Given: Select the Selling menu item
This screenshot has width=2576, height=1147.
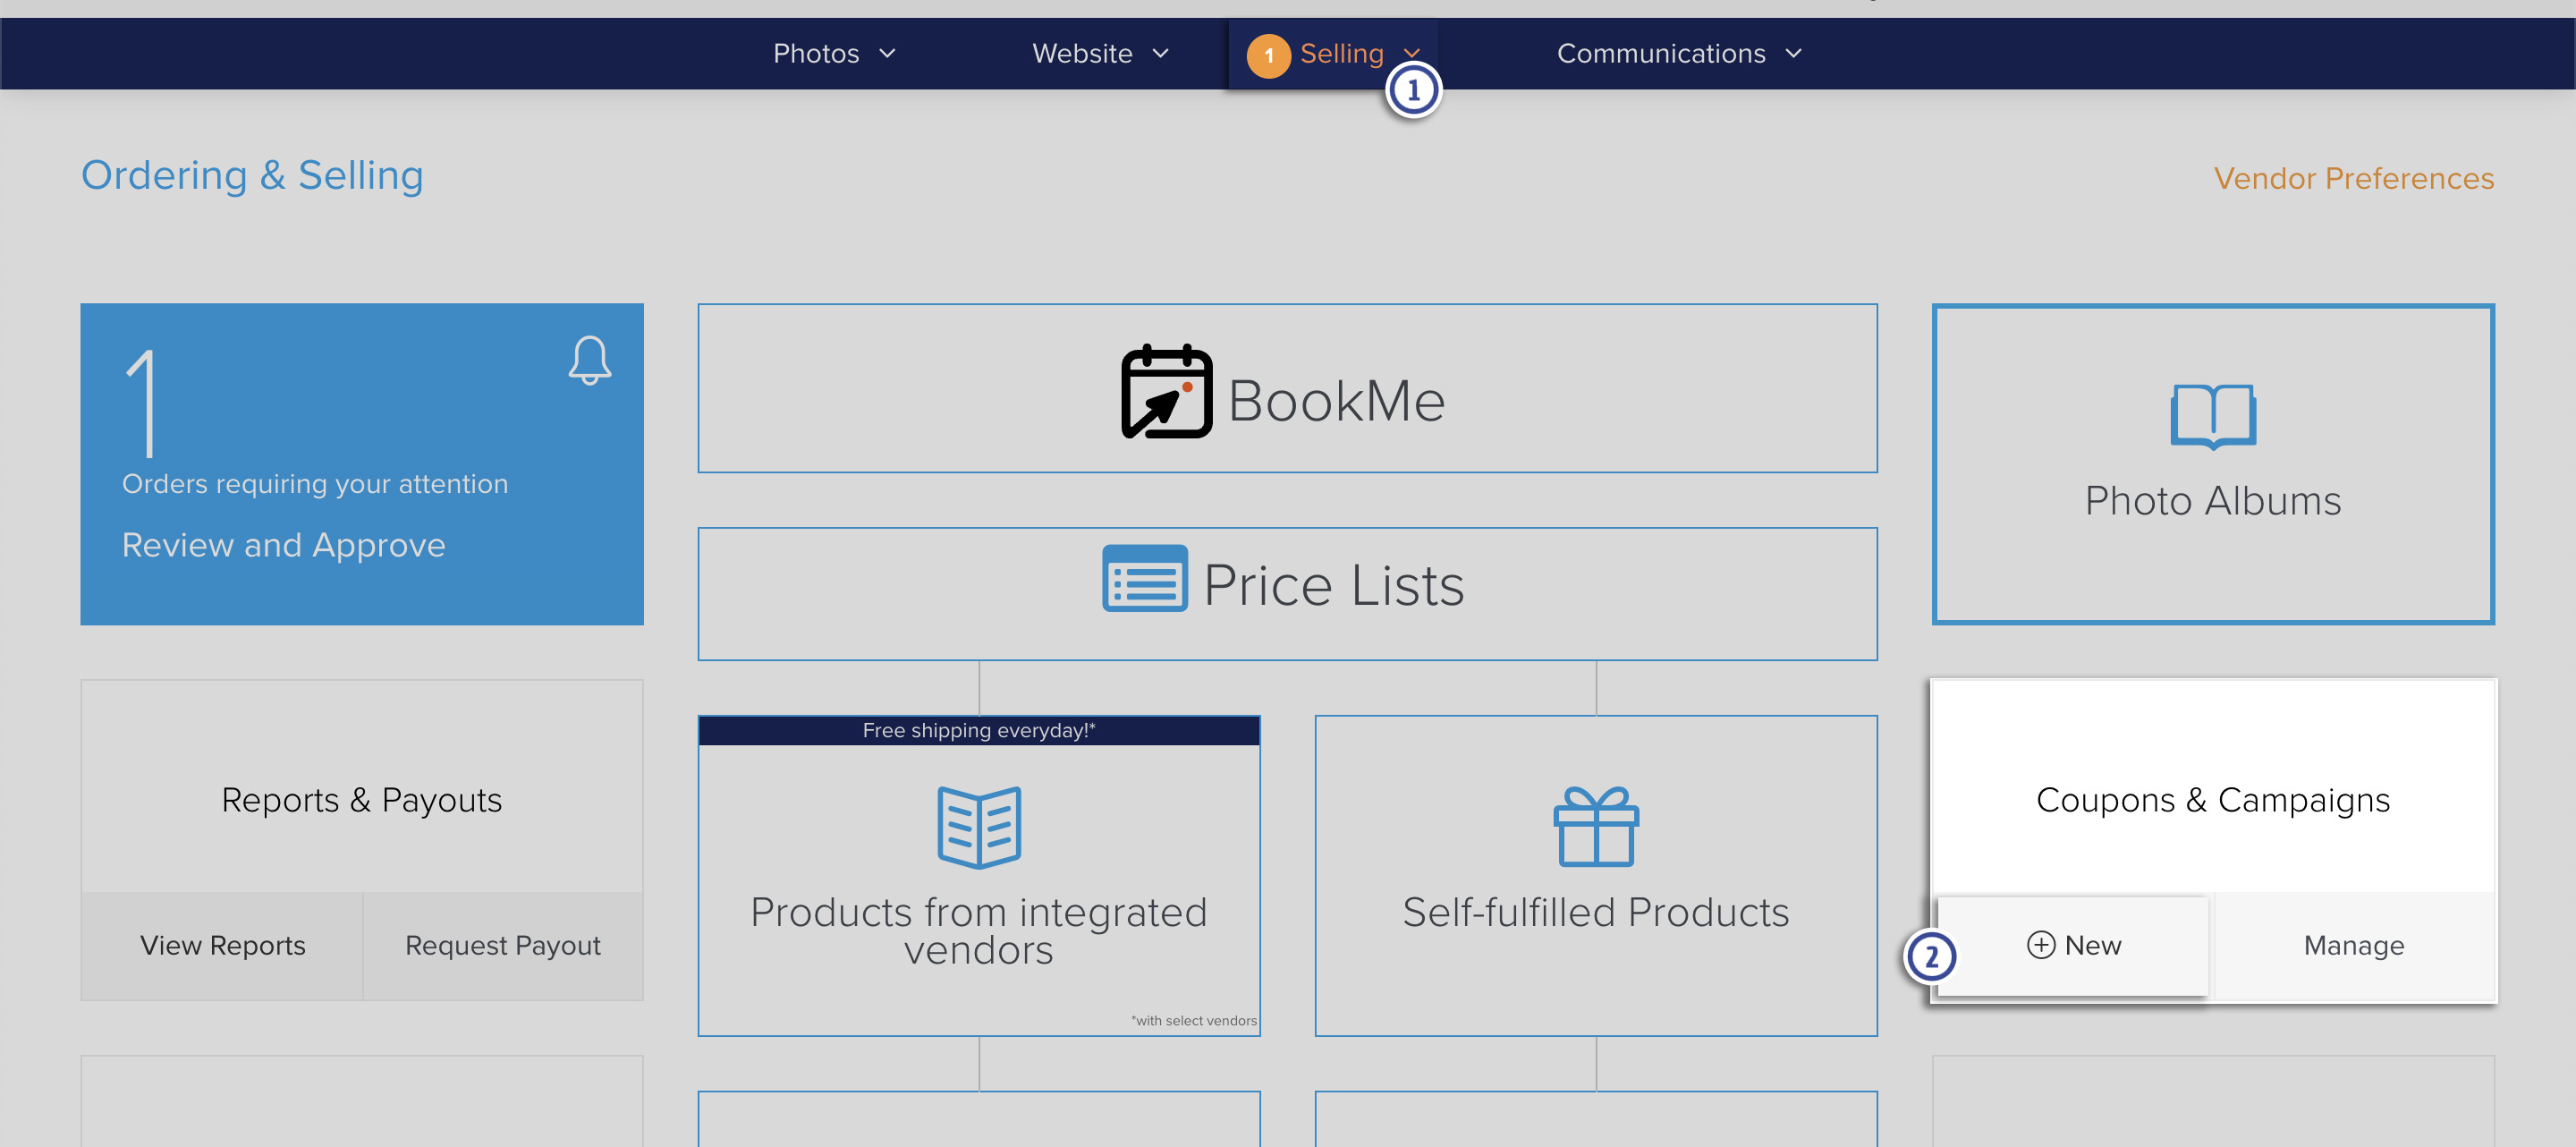Looking at the screenshot, I should [1341, 53].
